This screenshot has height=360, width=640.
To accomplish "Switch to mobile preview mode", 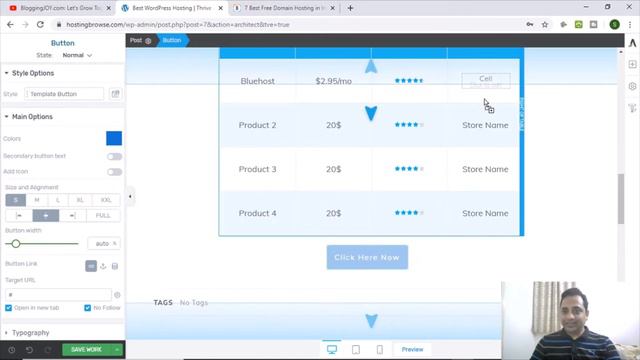I will pyautogui.click(x=380, y=349).
